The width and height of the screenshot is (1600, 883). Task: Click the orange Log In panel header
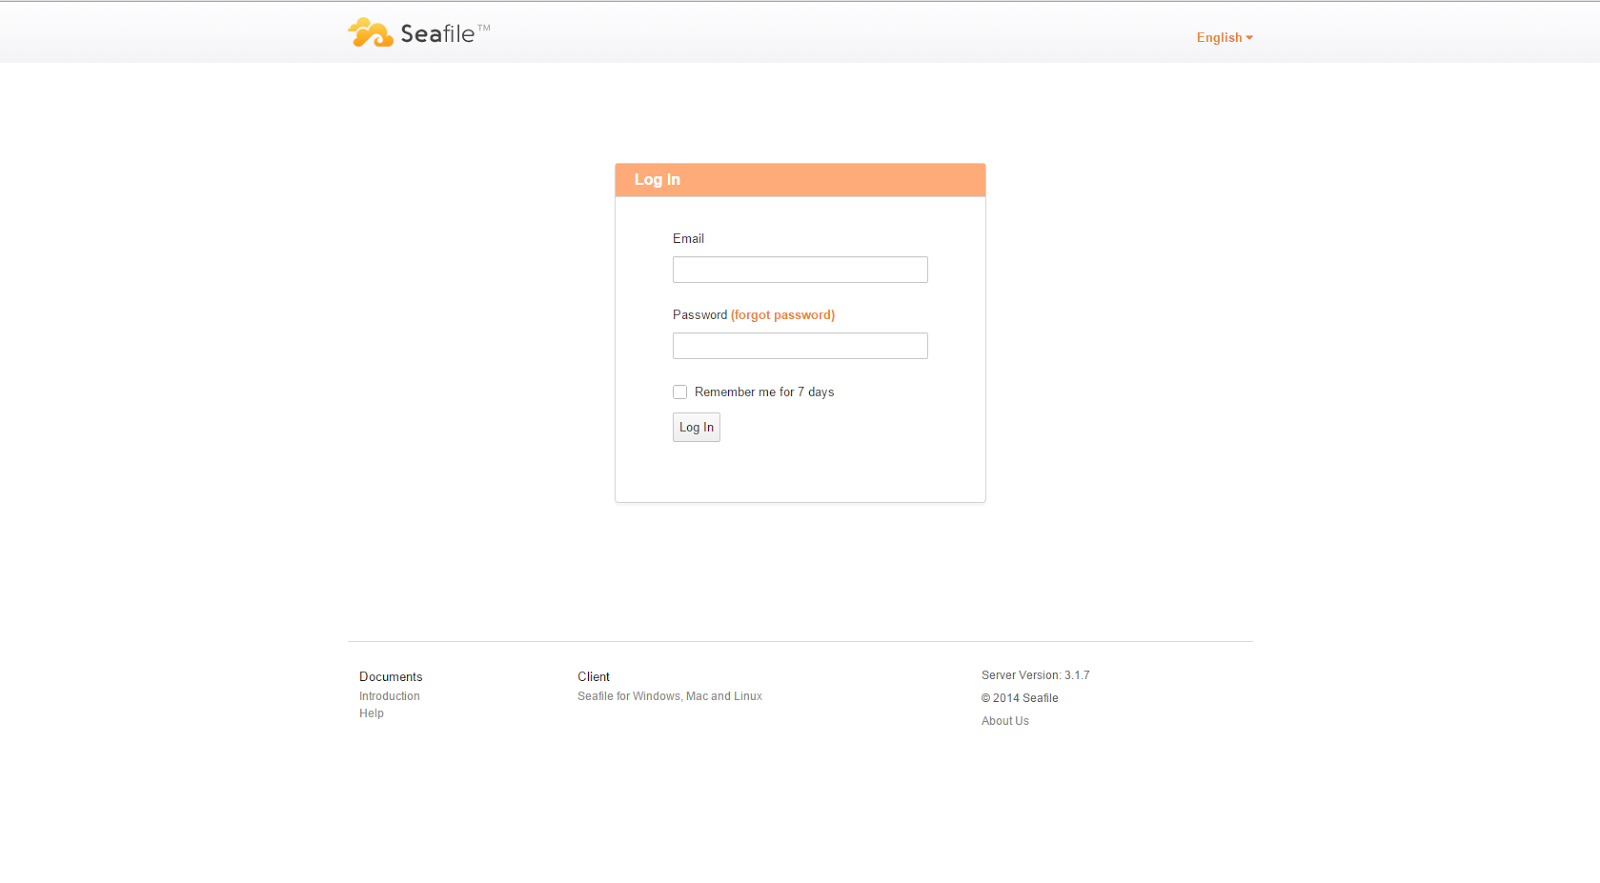(x=800, y=180)
